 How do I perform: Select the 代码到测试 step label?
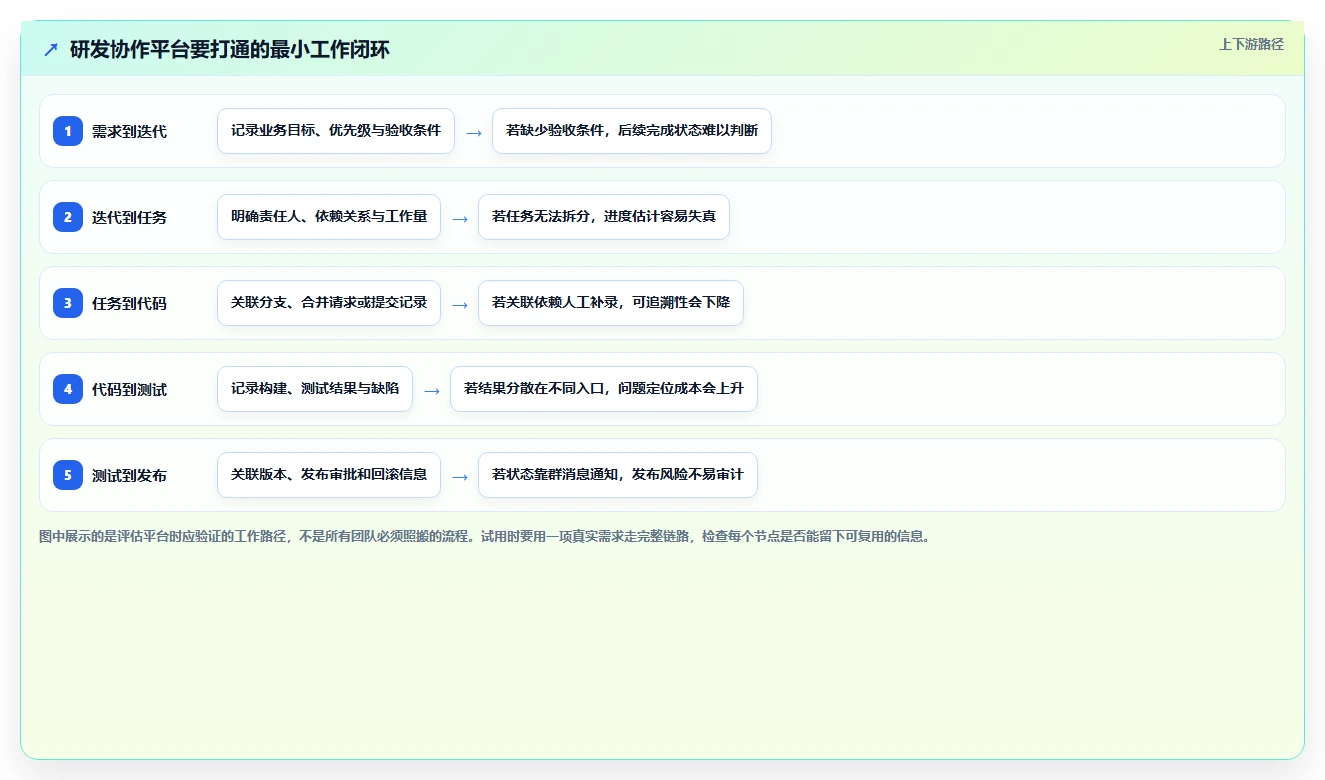(x=129, y=389)
